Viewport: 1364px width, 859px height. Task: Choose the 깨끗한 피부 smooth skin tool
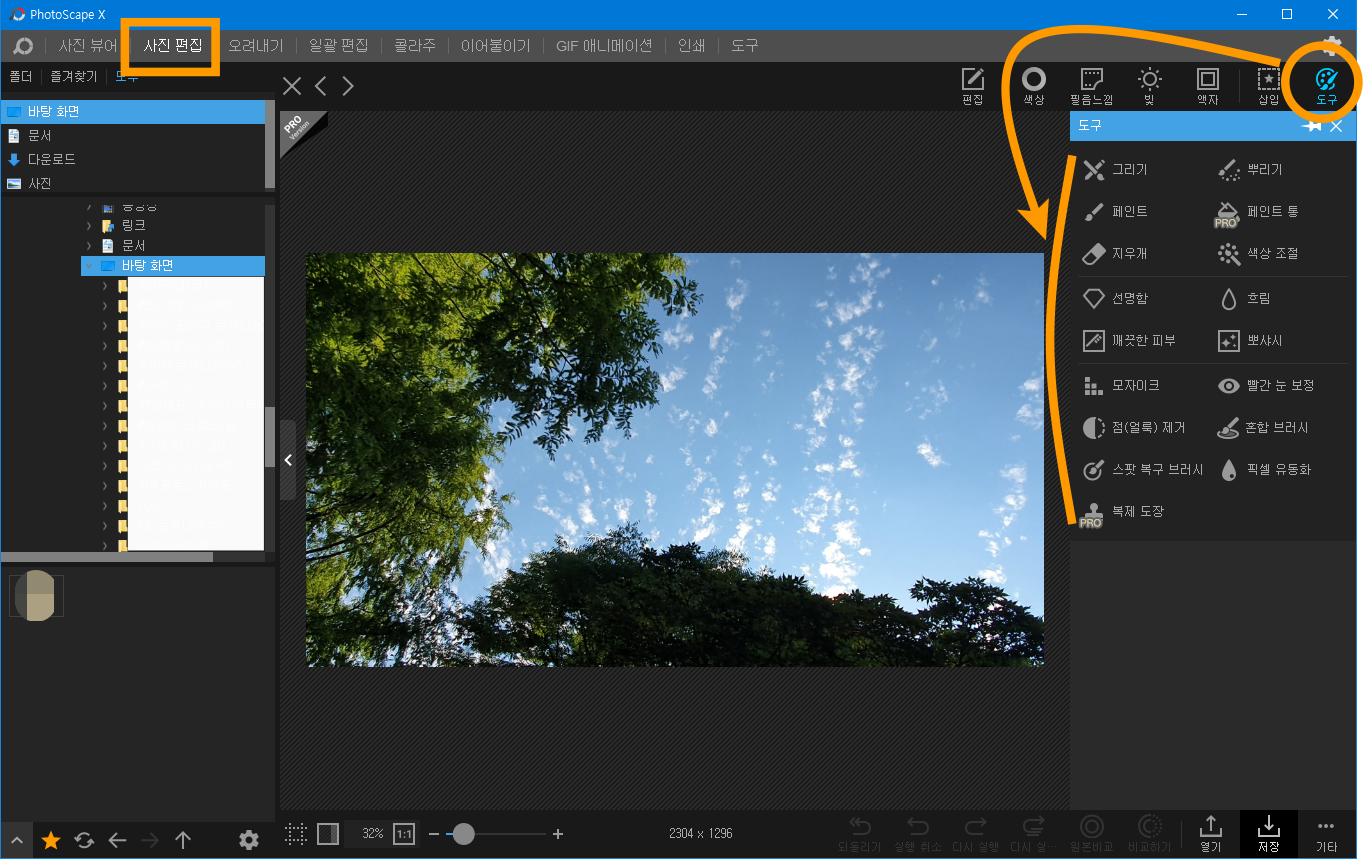1130,341
